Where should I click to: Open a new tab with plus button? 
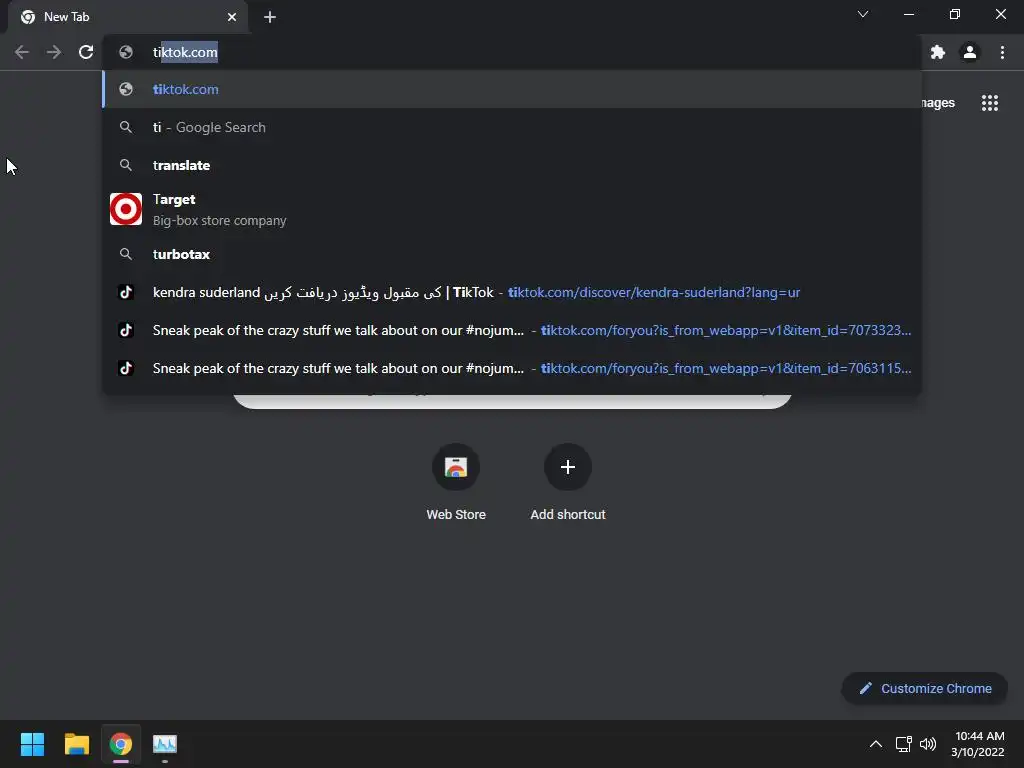270,17
